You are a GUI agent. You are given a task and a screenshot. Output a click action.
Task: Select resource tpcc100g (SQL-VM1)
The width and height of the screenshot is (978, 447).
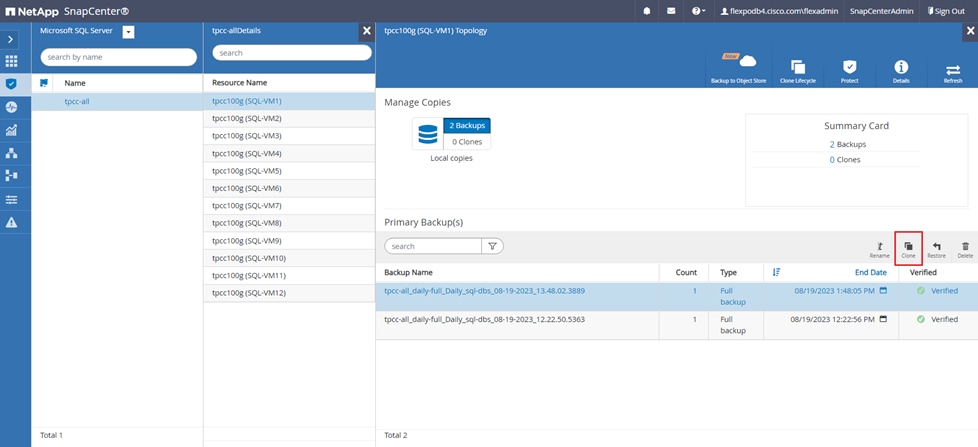pyautogui.click(x=289, y=101)
